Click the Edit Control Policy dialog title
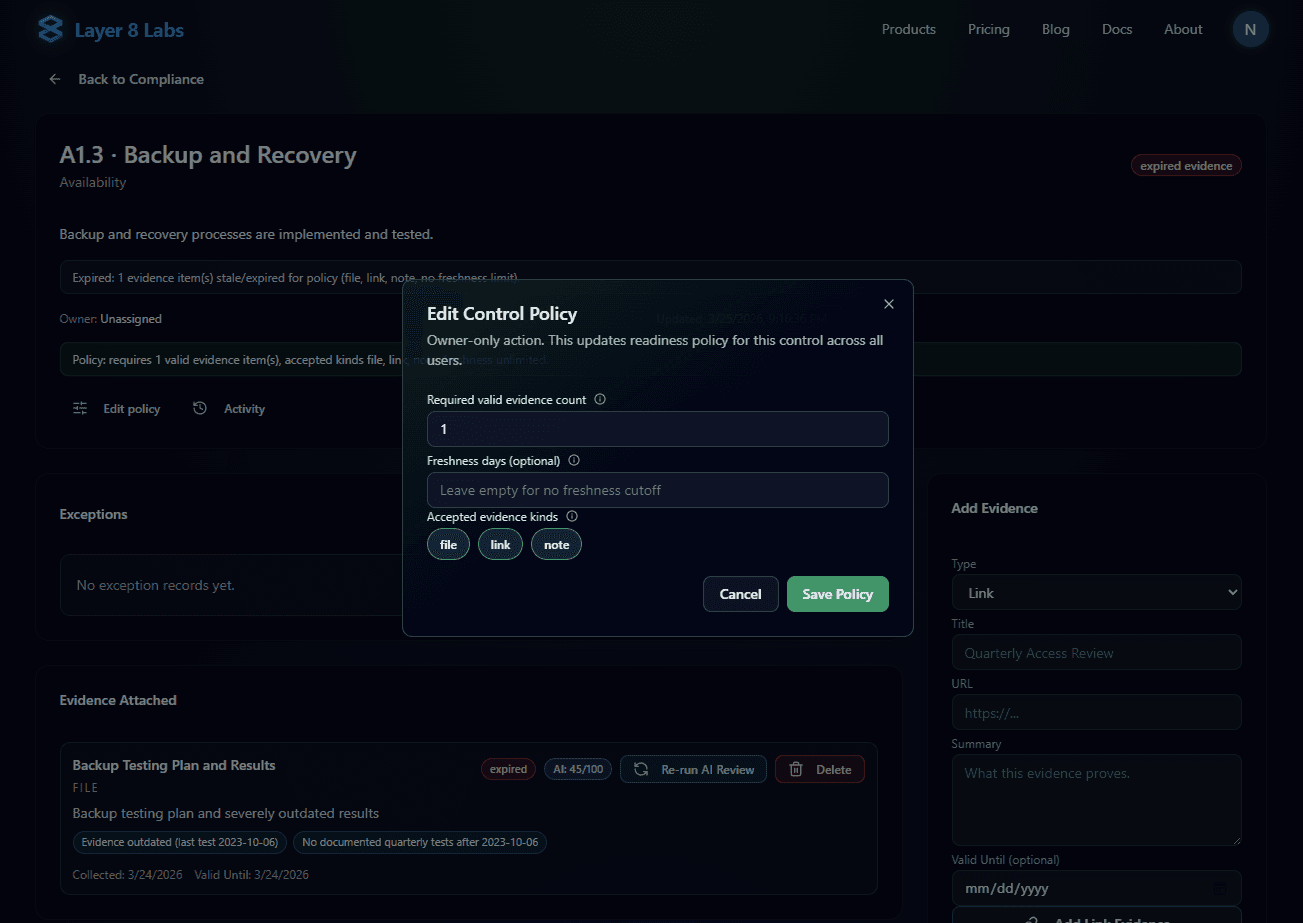 click(x=502, y=314)
